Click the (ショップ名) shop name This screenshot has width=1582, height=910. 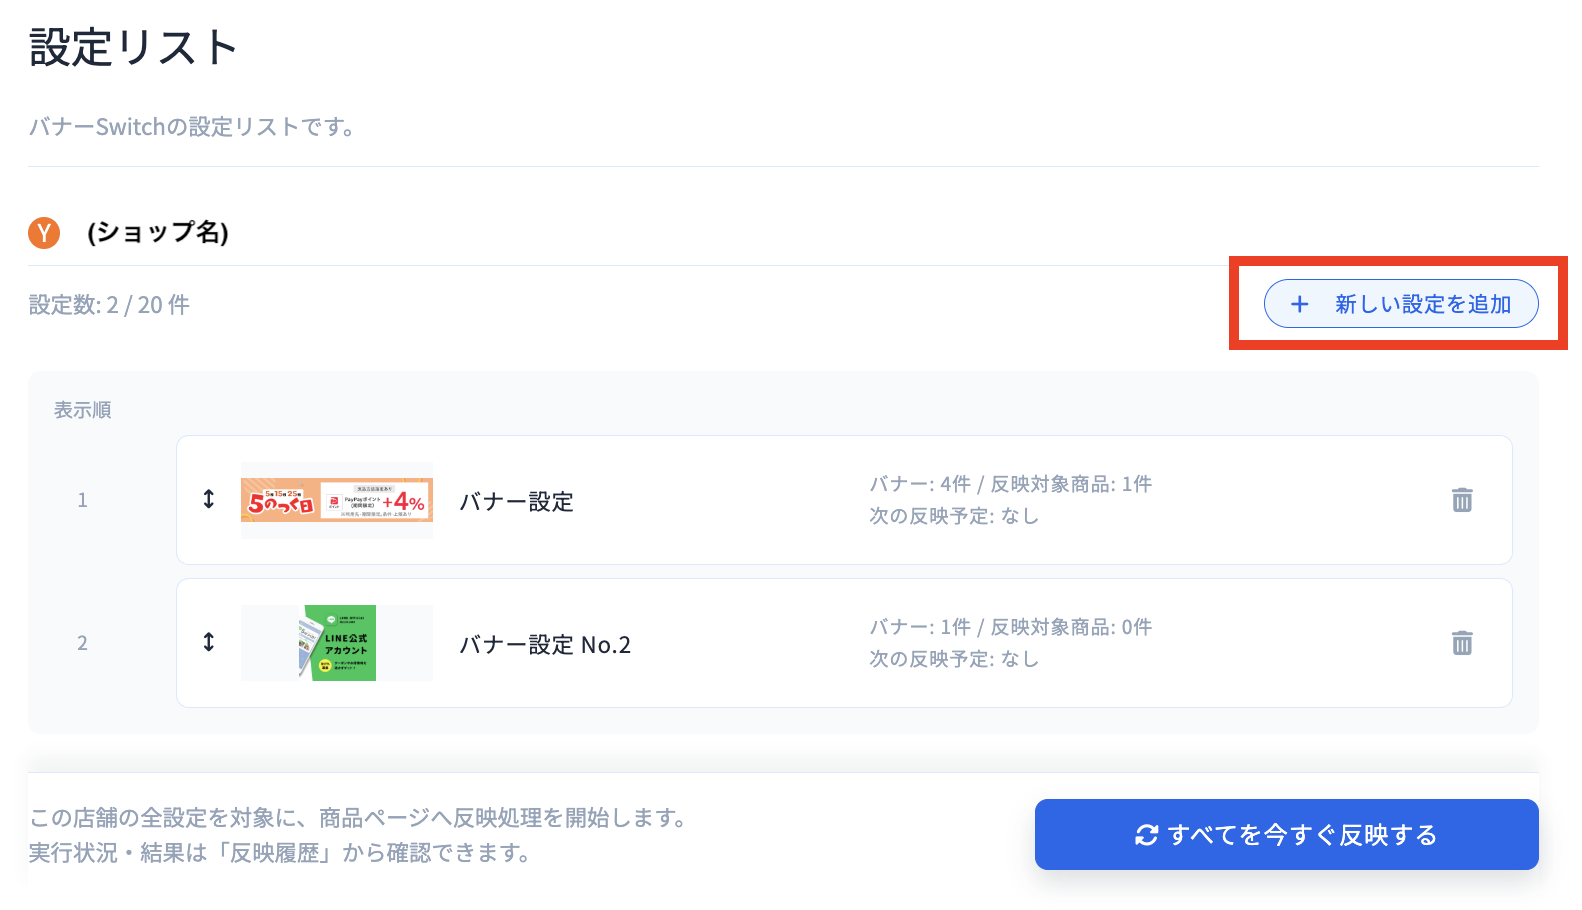pos(158,233)
